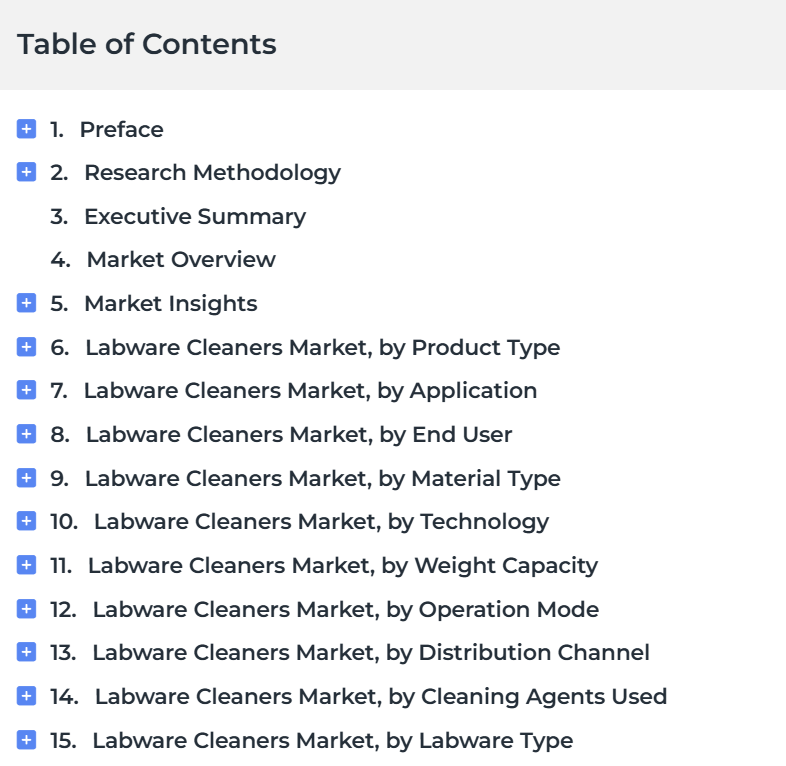
Task: Click plus icon for by Distribution Channel
Action: coord(27,652)
